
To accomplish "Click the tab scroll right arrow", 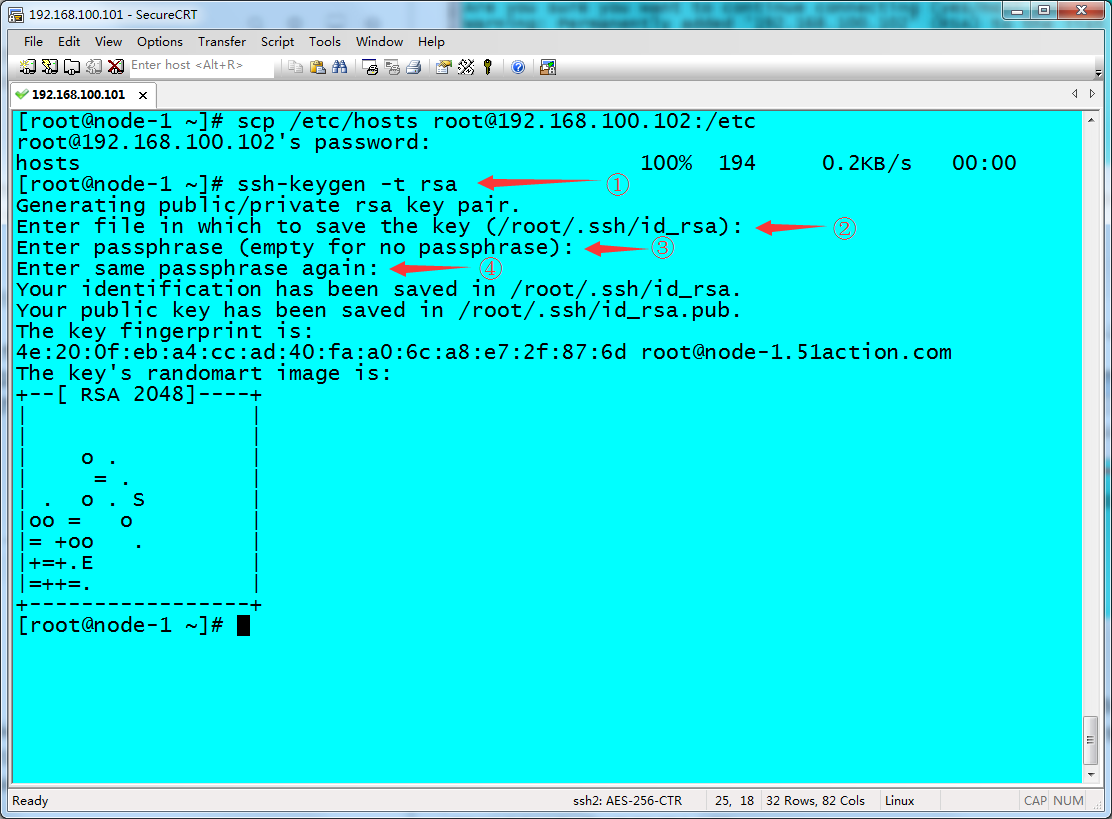I will 1092,94.
